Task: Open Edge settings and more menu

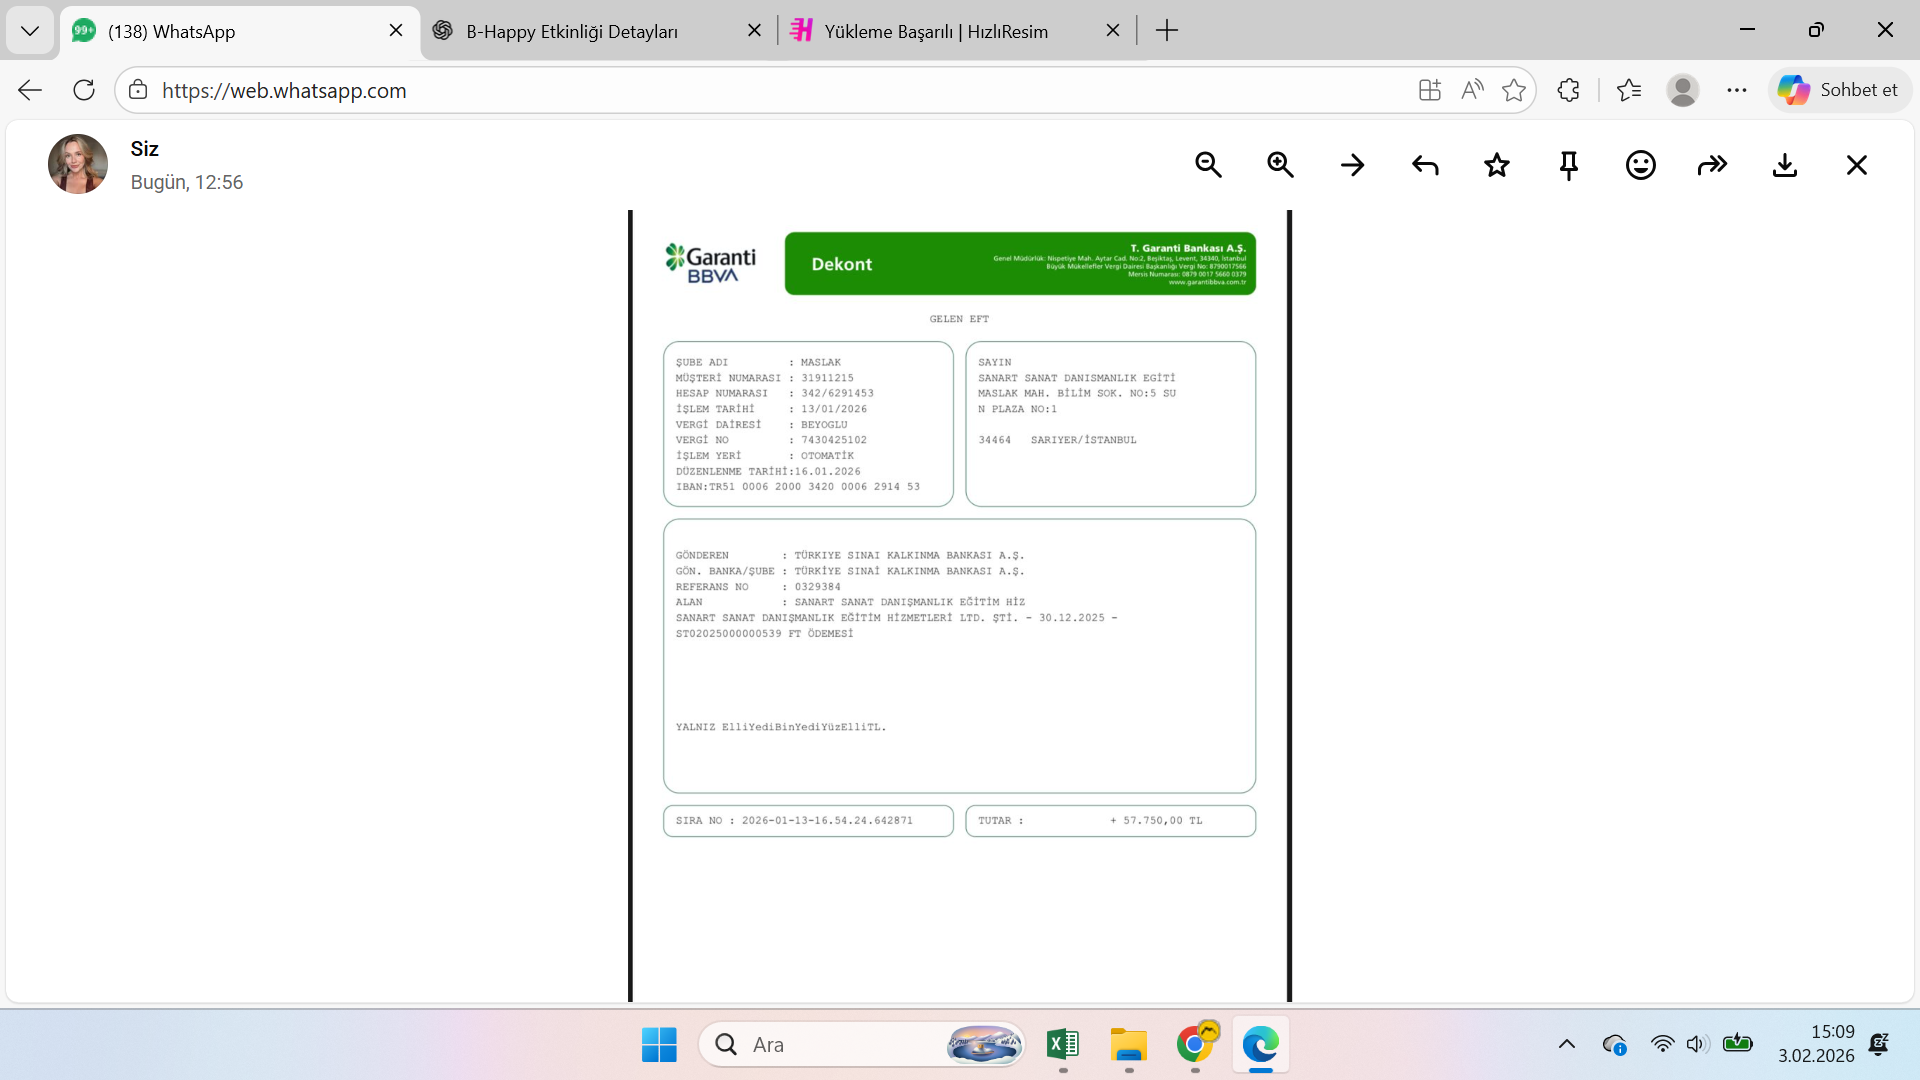Action: [x=1737, y=90]
